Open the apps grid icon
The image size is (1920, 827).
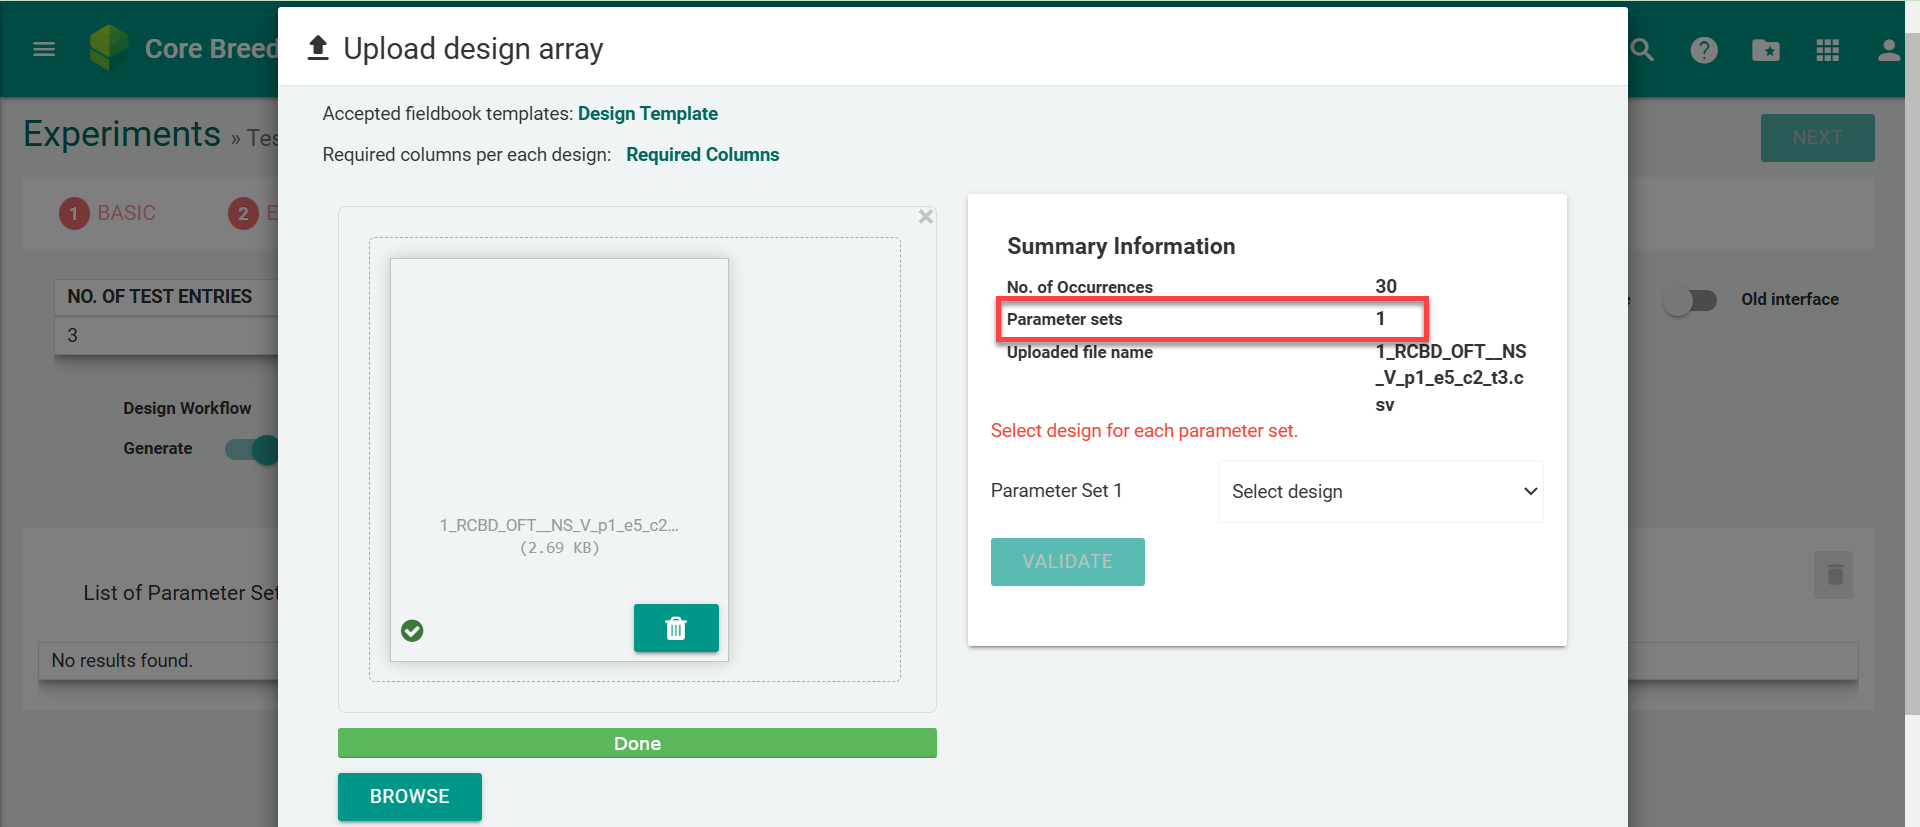tap(1828, 50)
